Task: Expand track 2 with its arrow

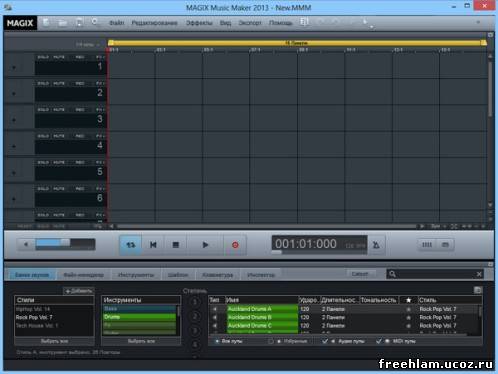Action: [14, 94]
